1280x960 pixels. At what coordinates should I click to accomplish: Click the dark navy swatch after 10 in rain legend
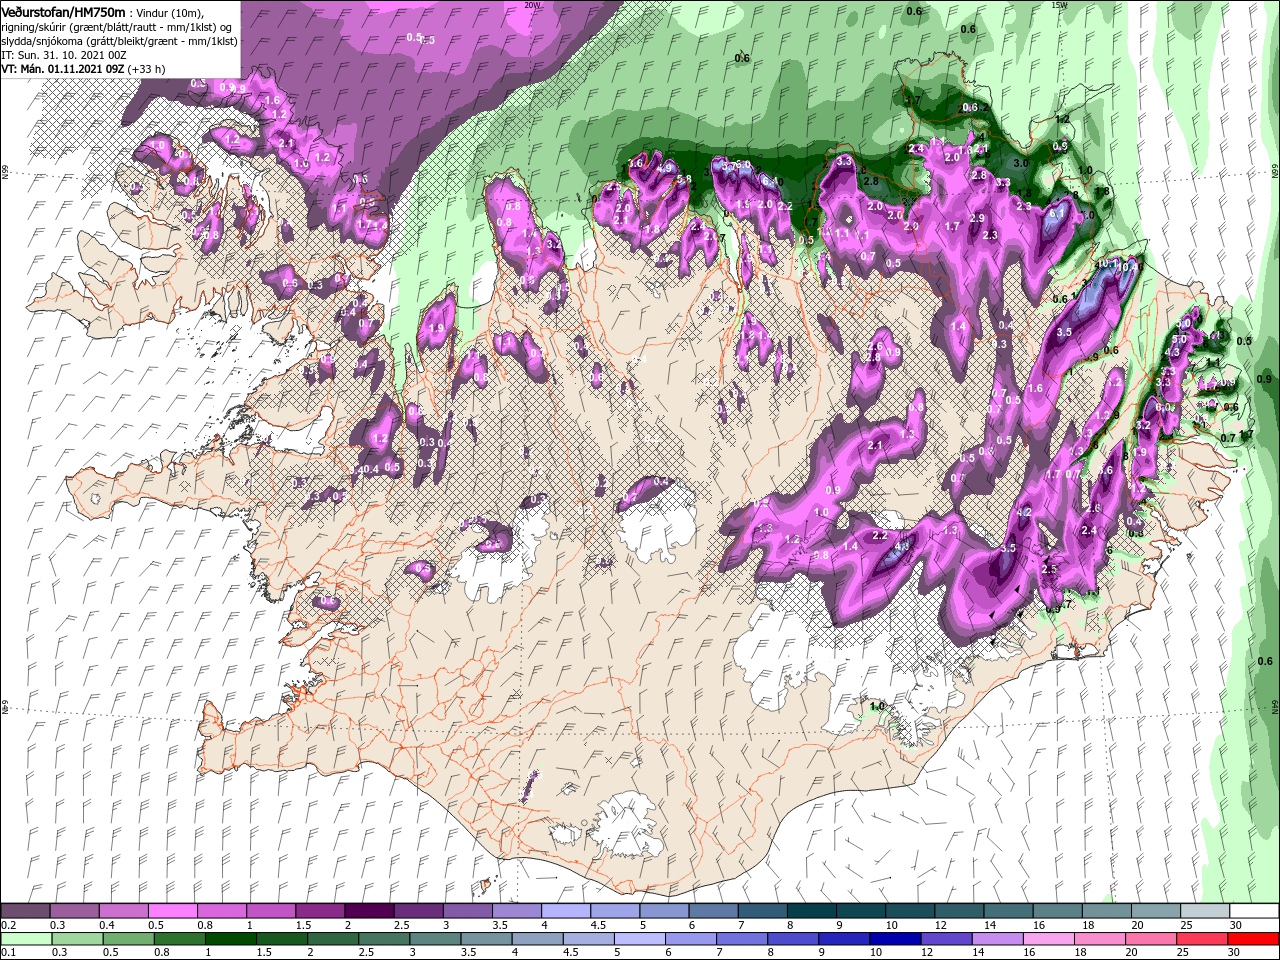coord(893,939)
